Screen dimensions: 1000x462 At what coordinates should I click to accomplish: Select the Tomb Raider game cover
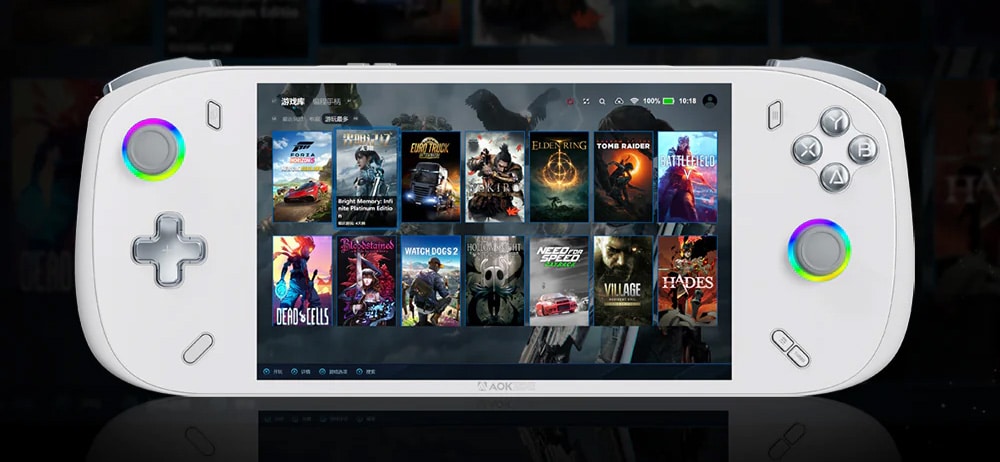(623, 176)
